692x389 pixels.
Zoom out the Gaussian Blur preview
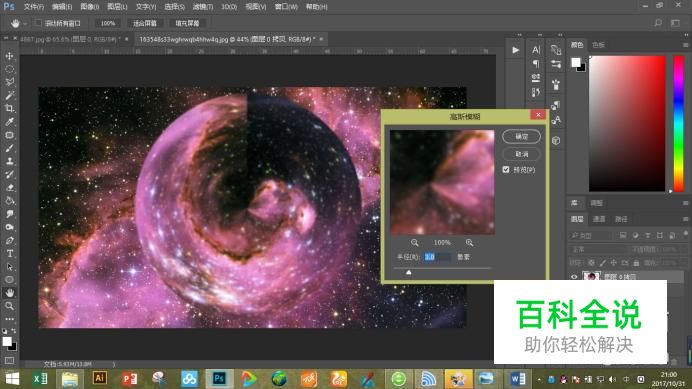coord(414,242)
